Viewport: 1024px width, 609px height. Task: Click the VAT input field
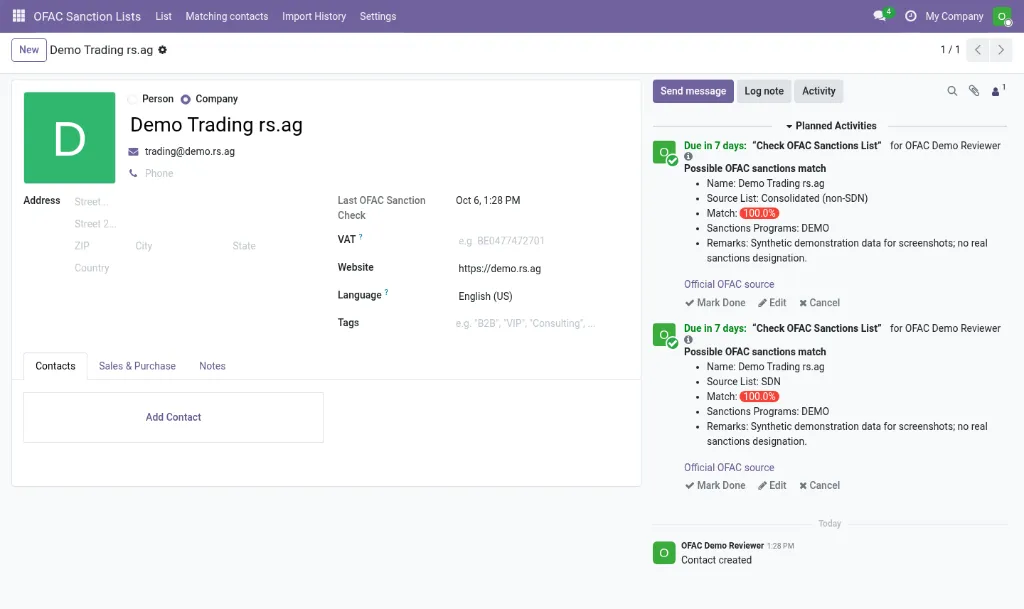point(541,241)
